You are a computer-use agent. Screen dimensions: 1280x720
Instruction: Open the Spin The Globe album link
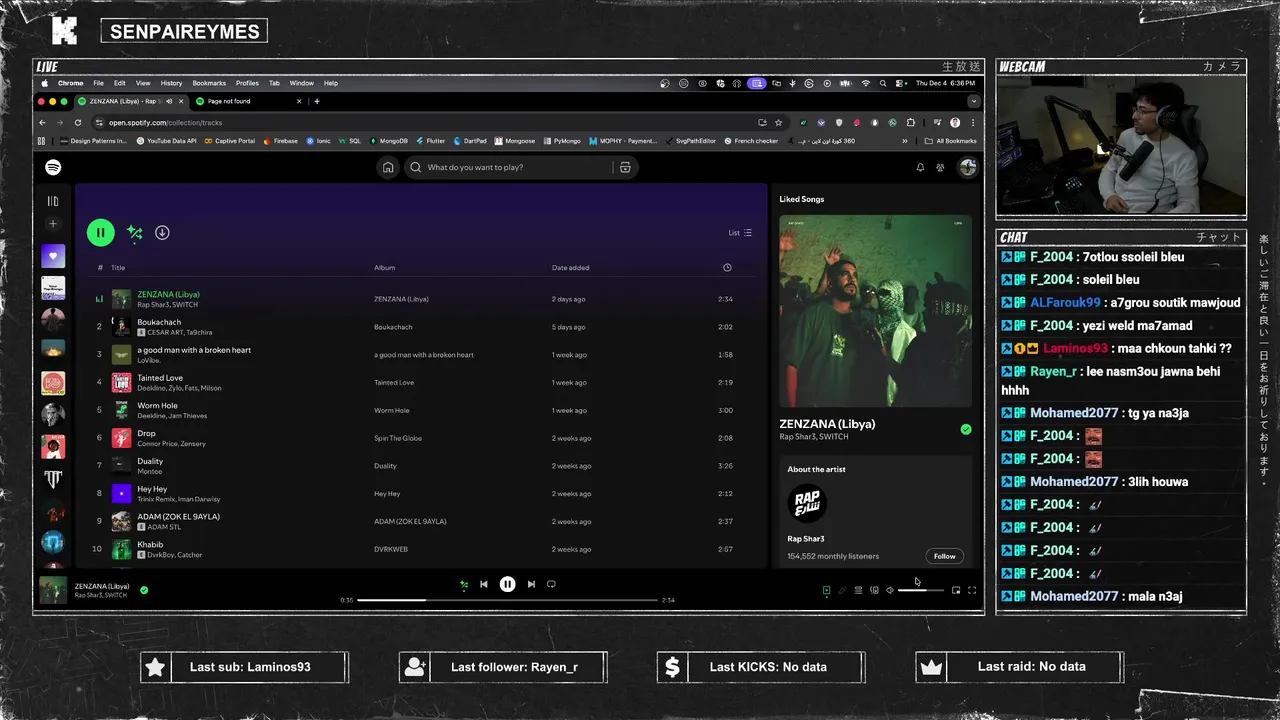tap(398, 438)
